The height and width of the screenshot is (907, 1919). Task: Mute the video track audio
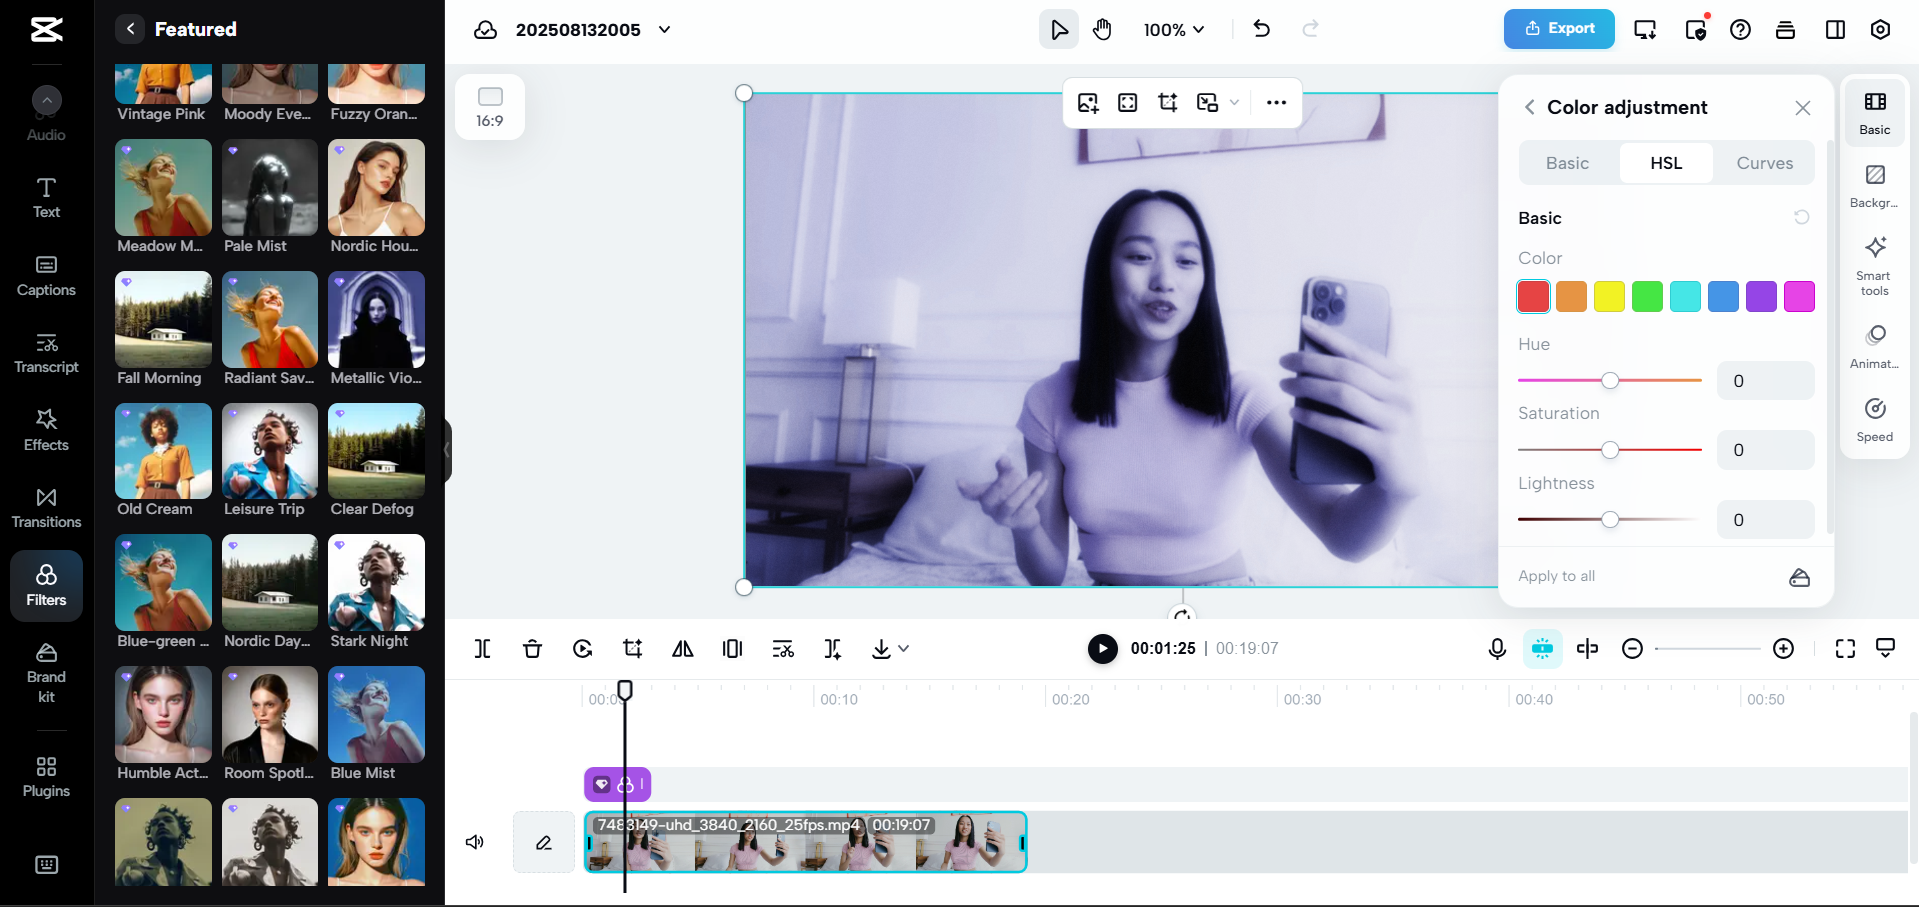click(474, 842)
